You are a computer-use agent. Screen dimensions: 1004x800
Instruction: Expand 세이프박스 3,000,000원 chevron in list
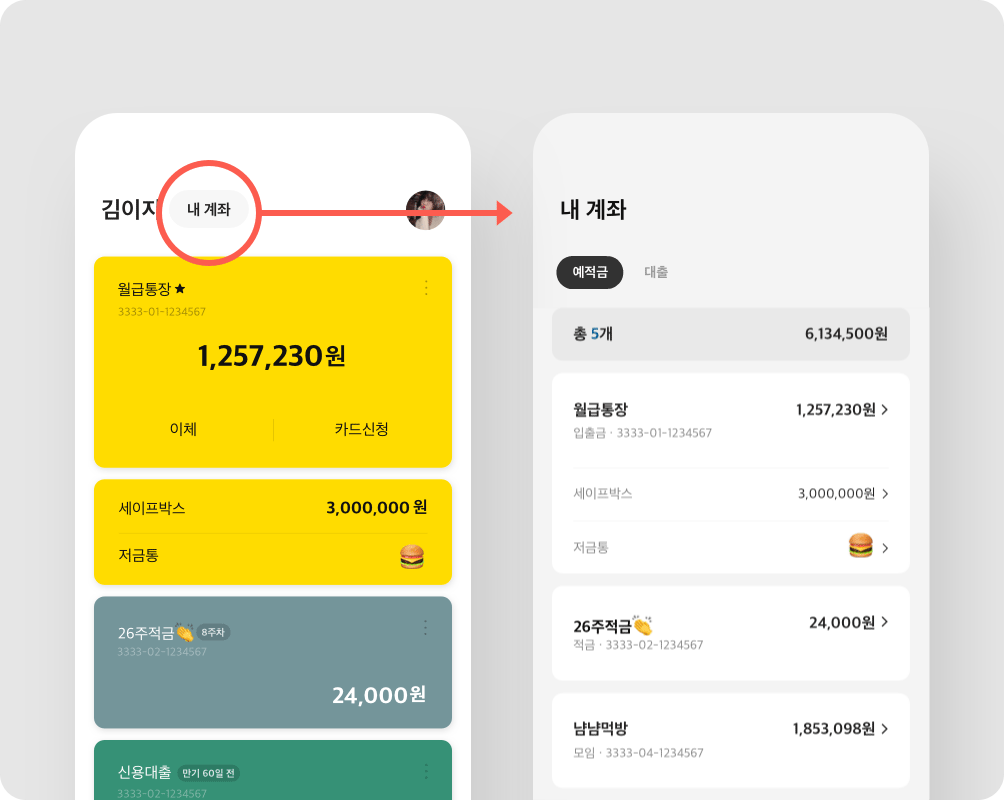885,493
